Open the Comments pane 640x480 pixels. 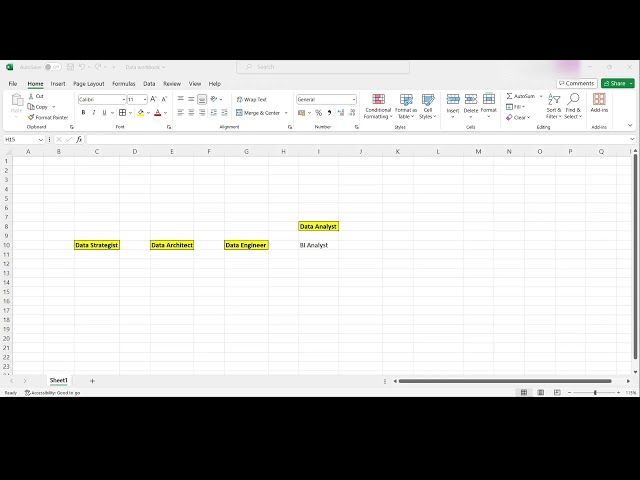pos(577,83)
